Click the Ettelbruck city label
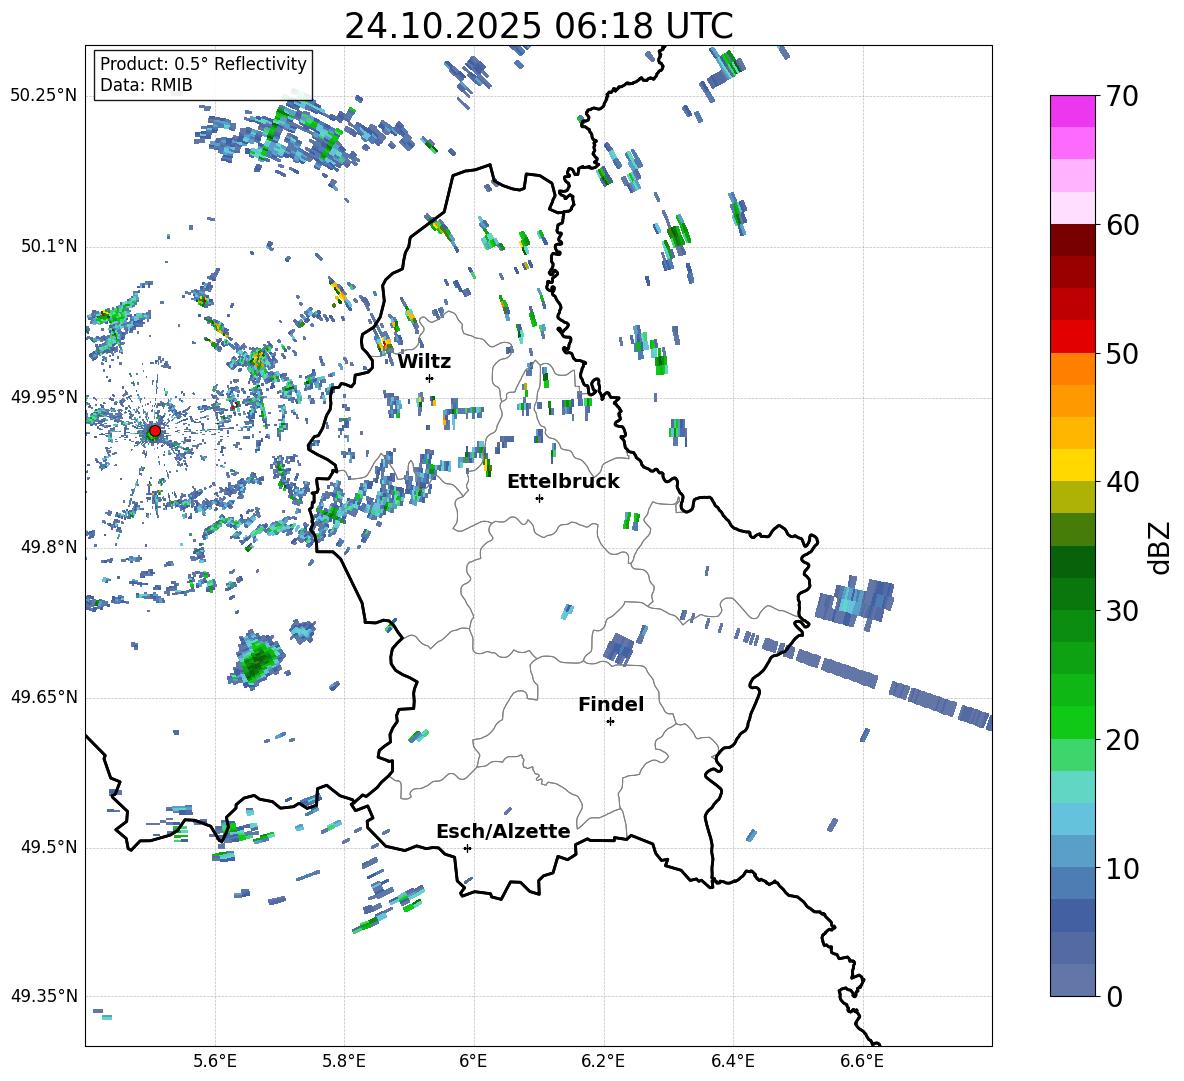The height and width of the screenshot is (1081, 1184). 563,482
